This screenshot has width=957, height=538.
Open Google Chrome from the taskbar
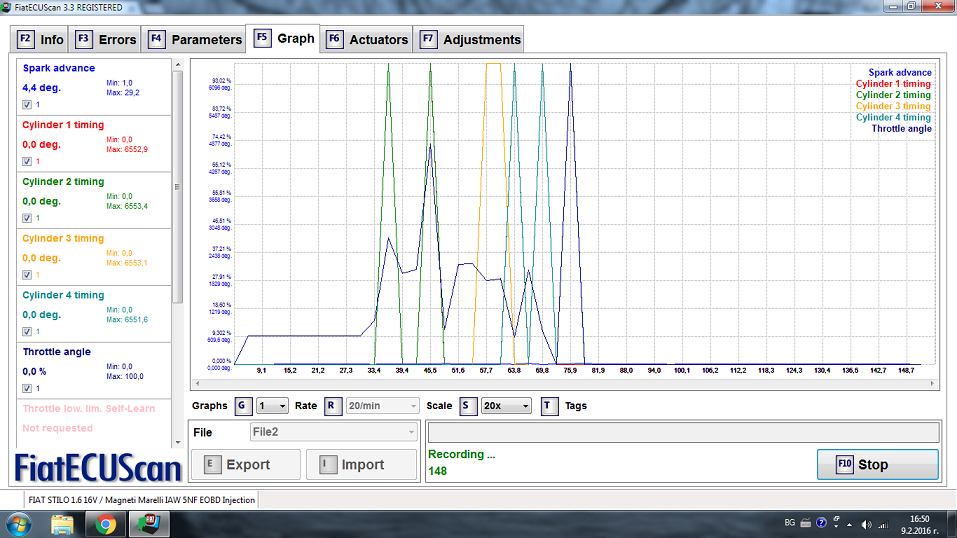click(106, 523)
